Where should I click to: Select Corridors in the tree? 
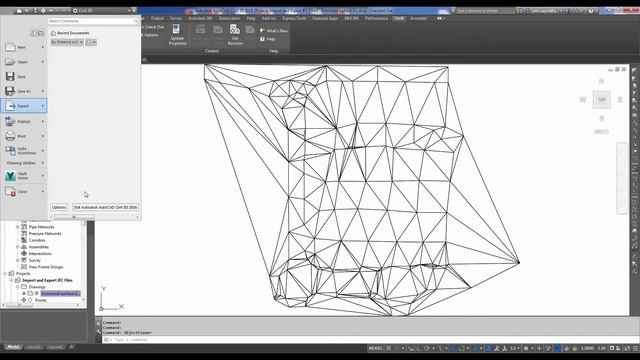coord(37,240)
